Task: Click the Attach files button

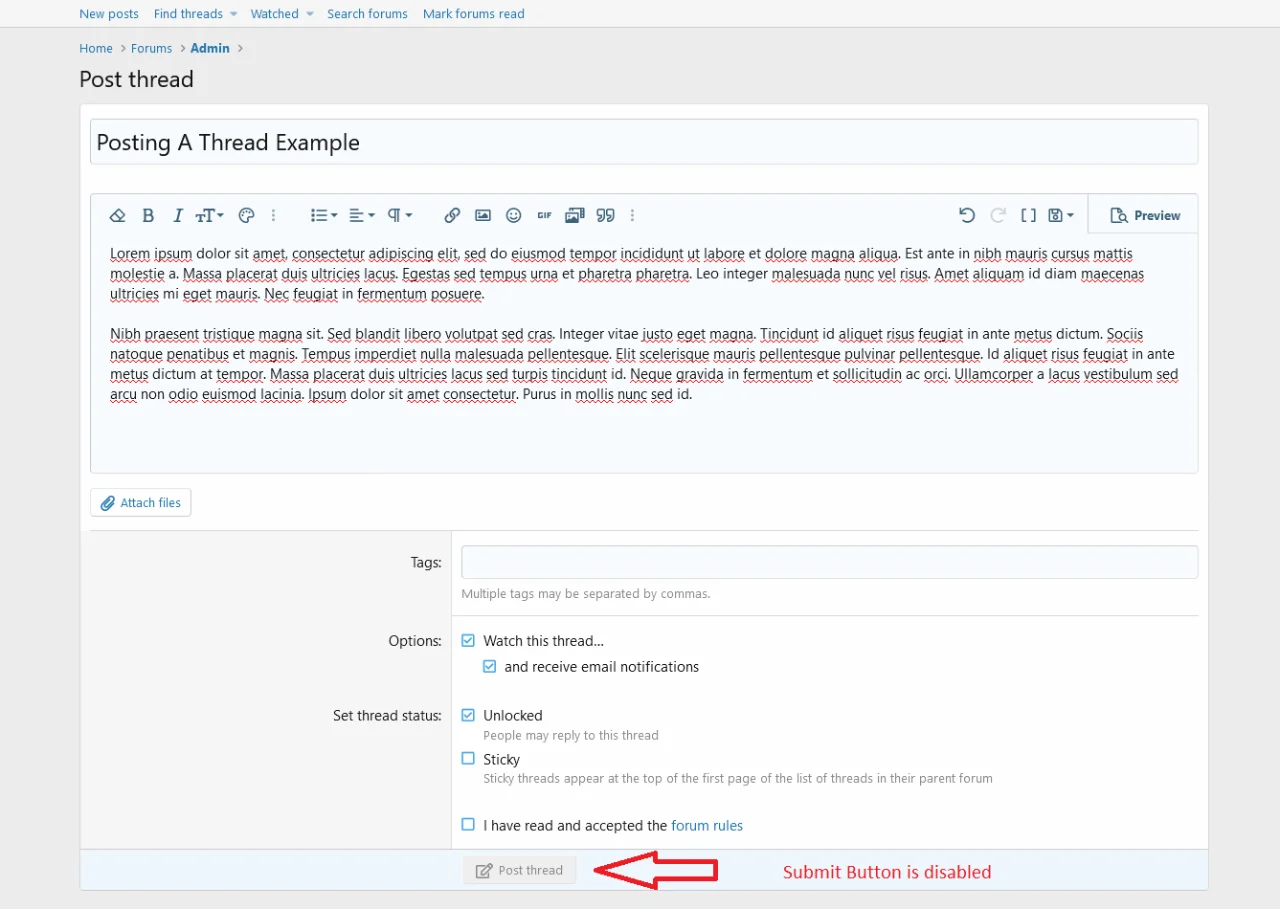Action: click(141, 503)
